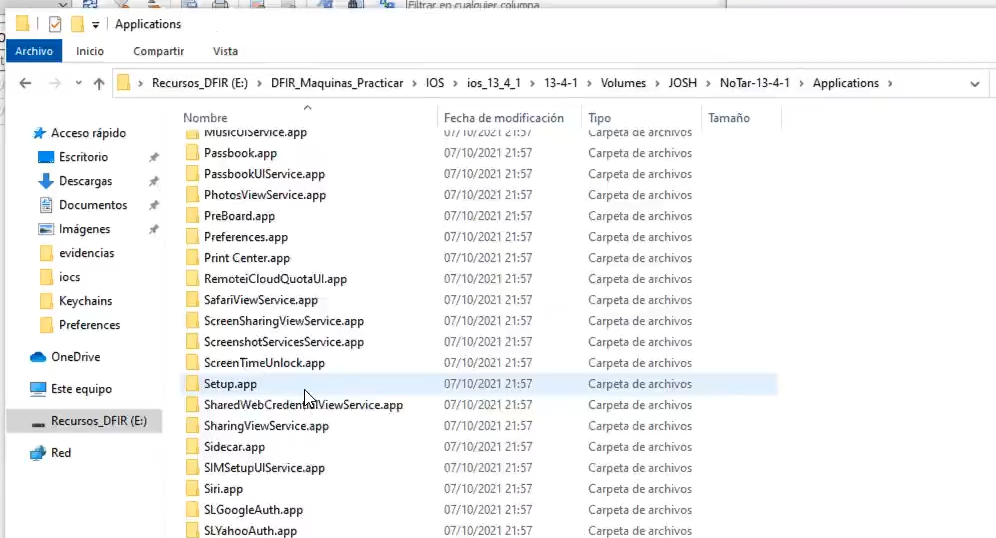The width and height of the screenshot is (996, 538).
Task: Select Passbook.app folder
Action: tap(240, 153)
